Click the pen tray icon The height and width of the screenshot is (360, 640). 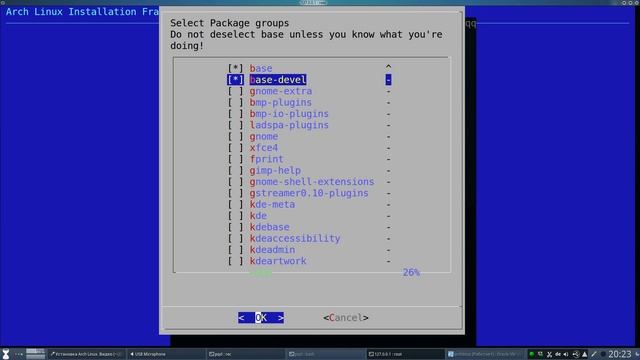[594, 354]
